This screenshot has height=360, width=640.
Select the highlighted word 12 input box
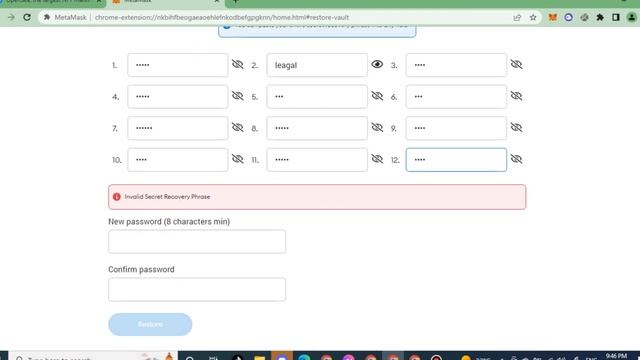[x=456, y=160]
